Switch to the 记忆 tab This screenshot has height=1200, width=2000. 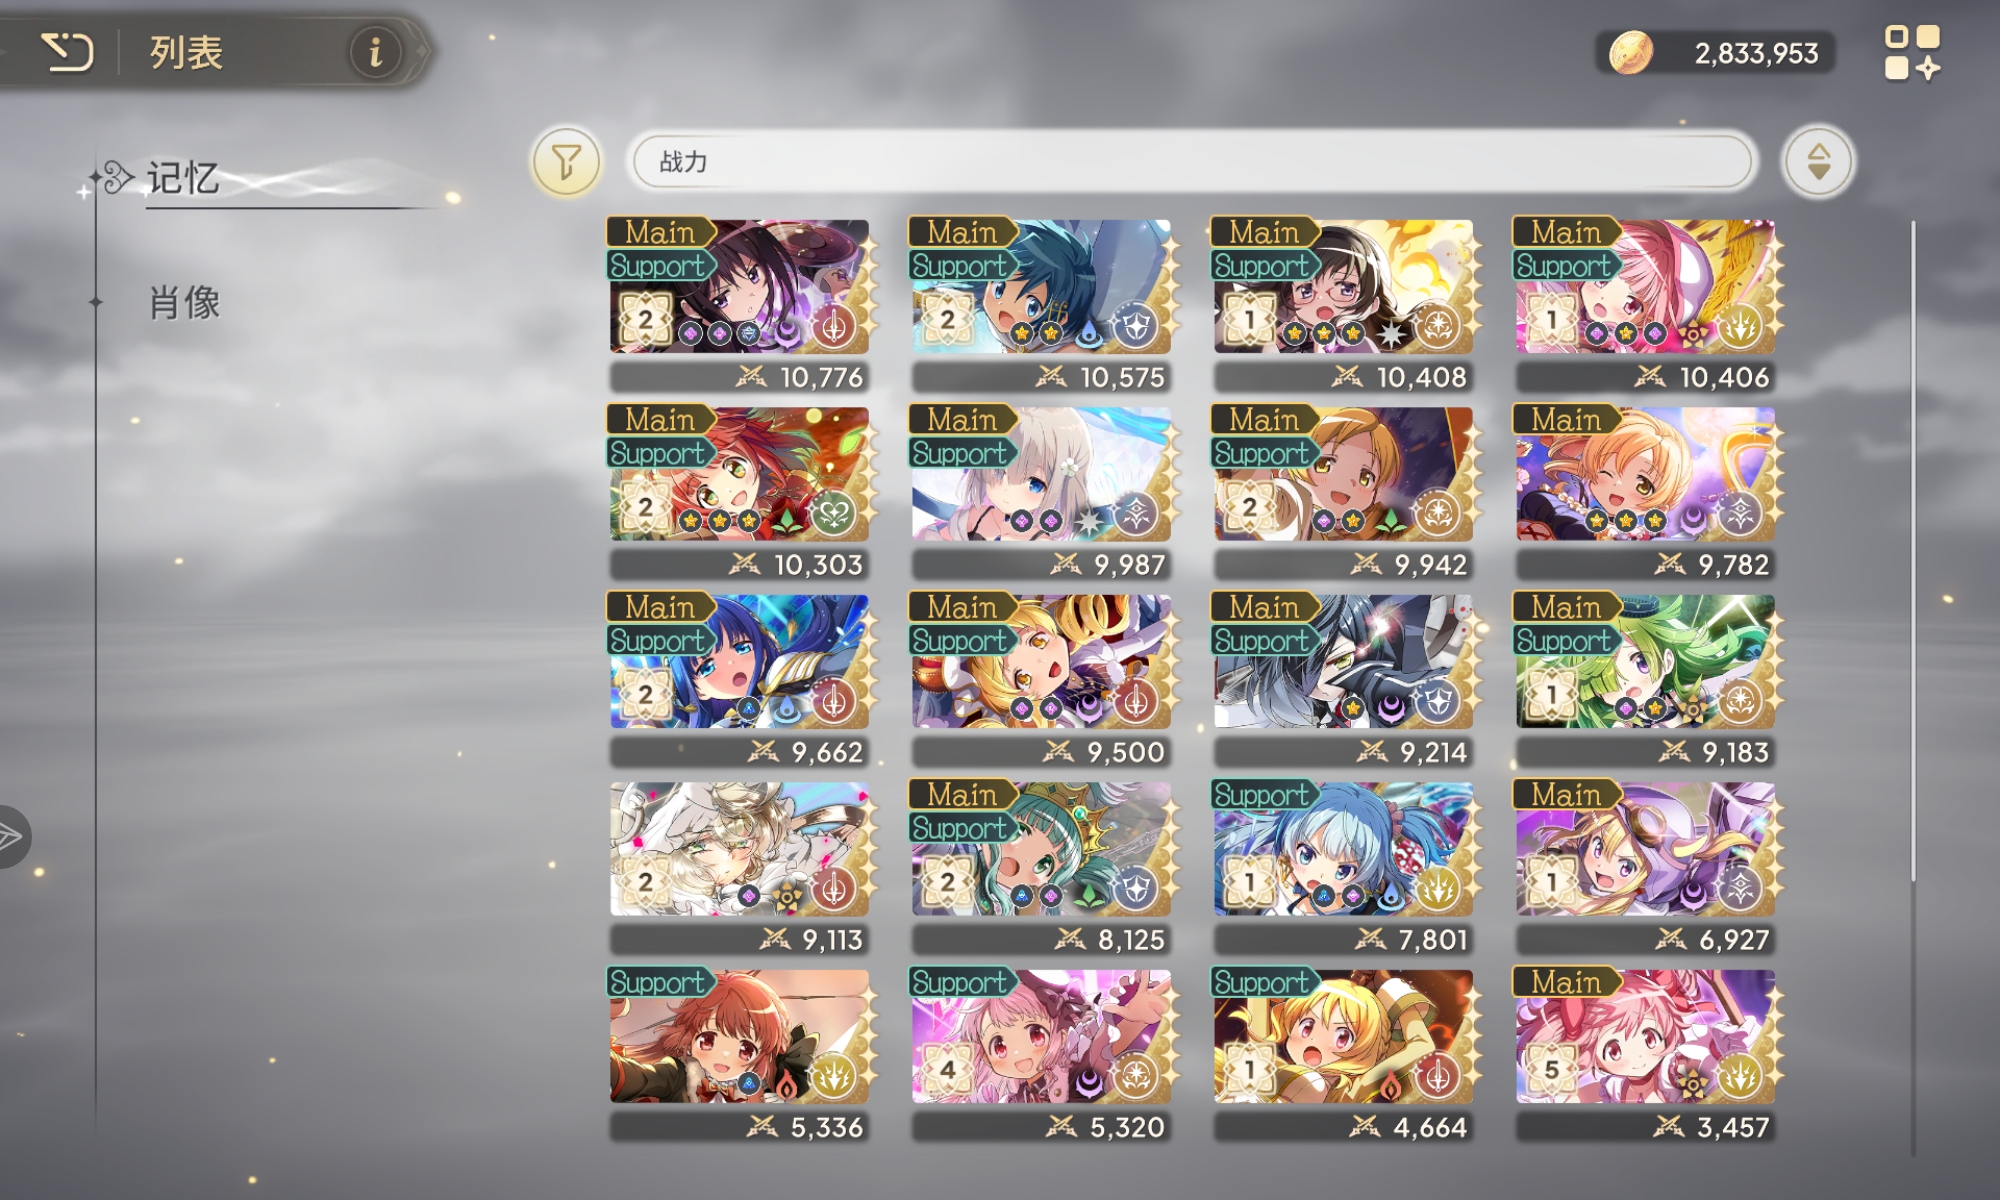183,178
